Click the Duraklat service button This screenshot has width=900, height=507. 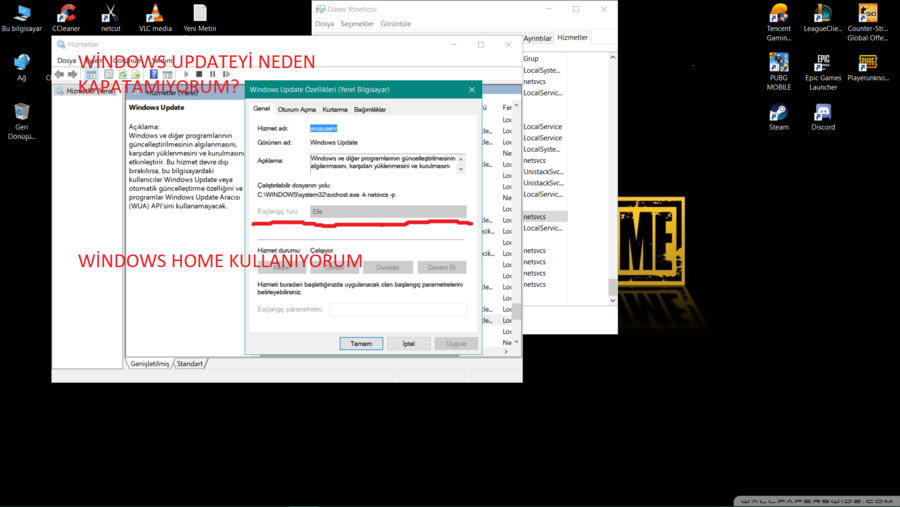coord(388,267)
